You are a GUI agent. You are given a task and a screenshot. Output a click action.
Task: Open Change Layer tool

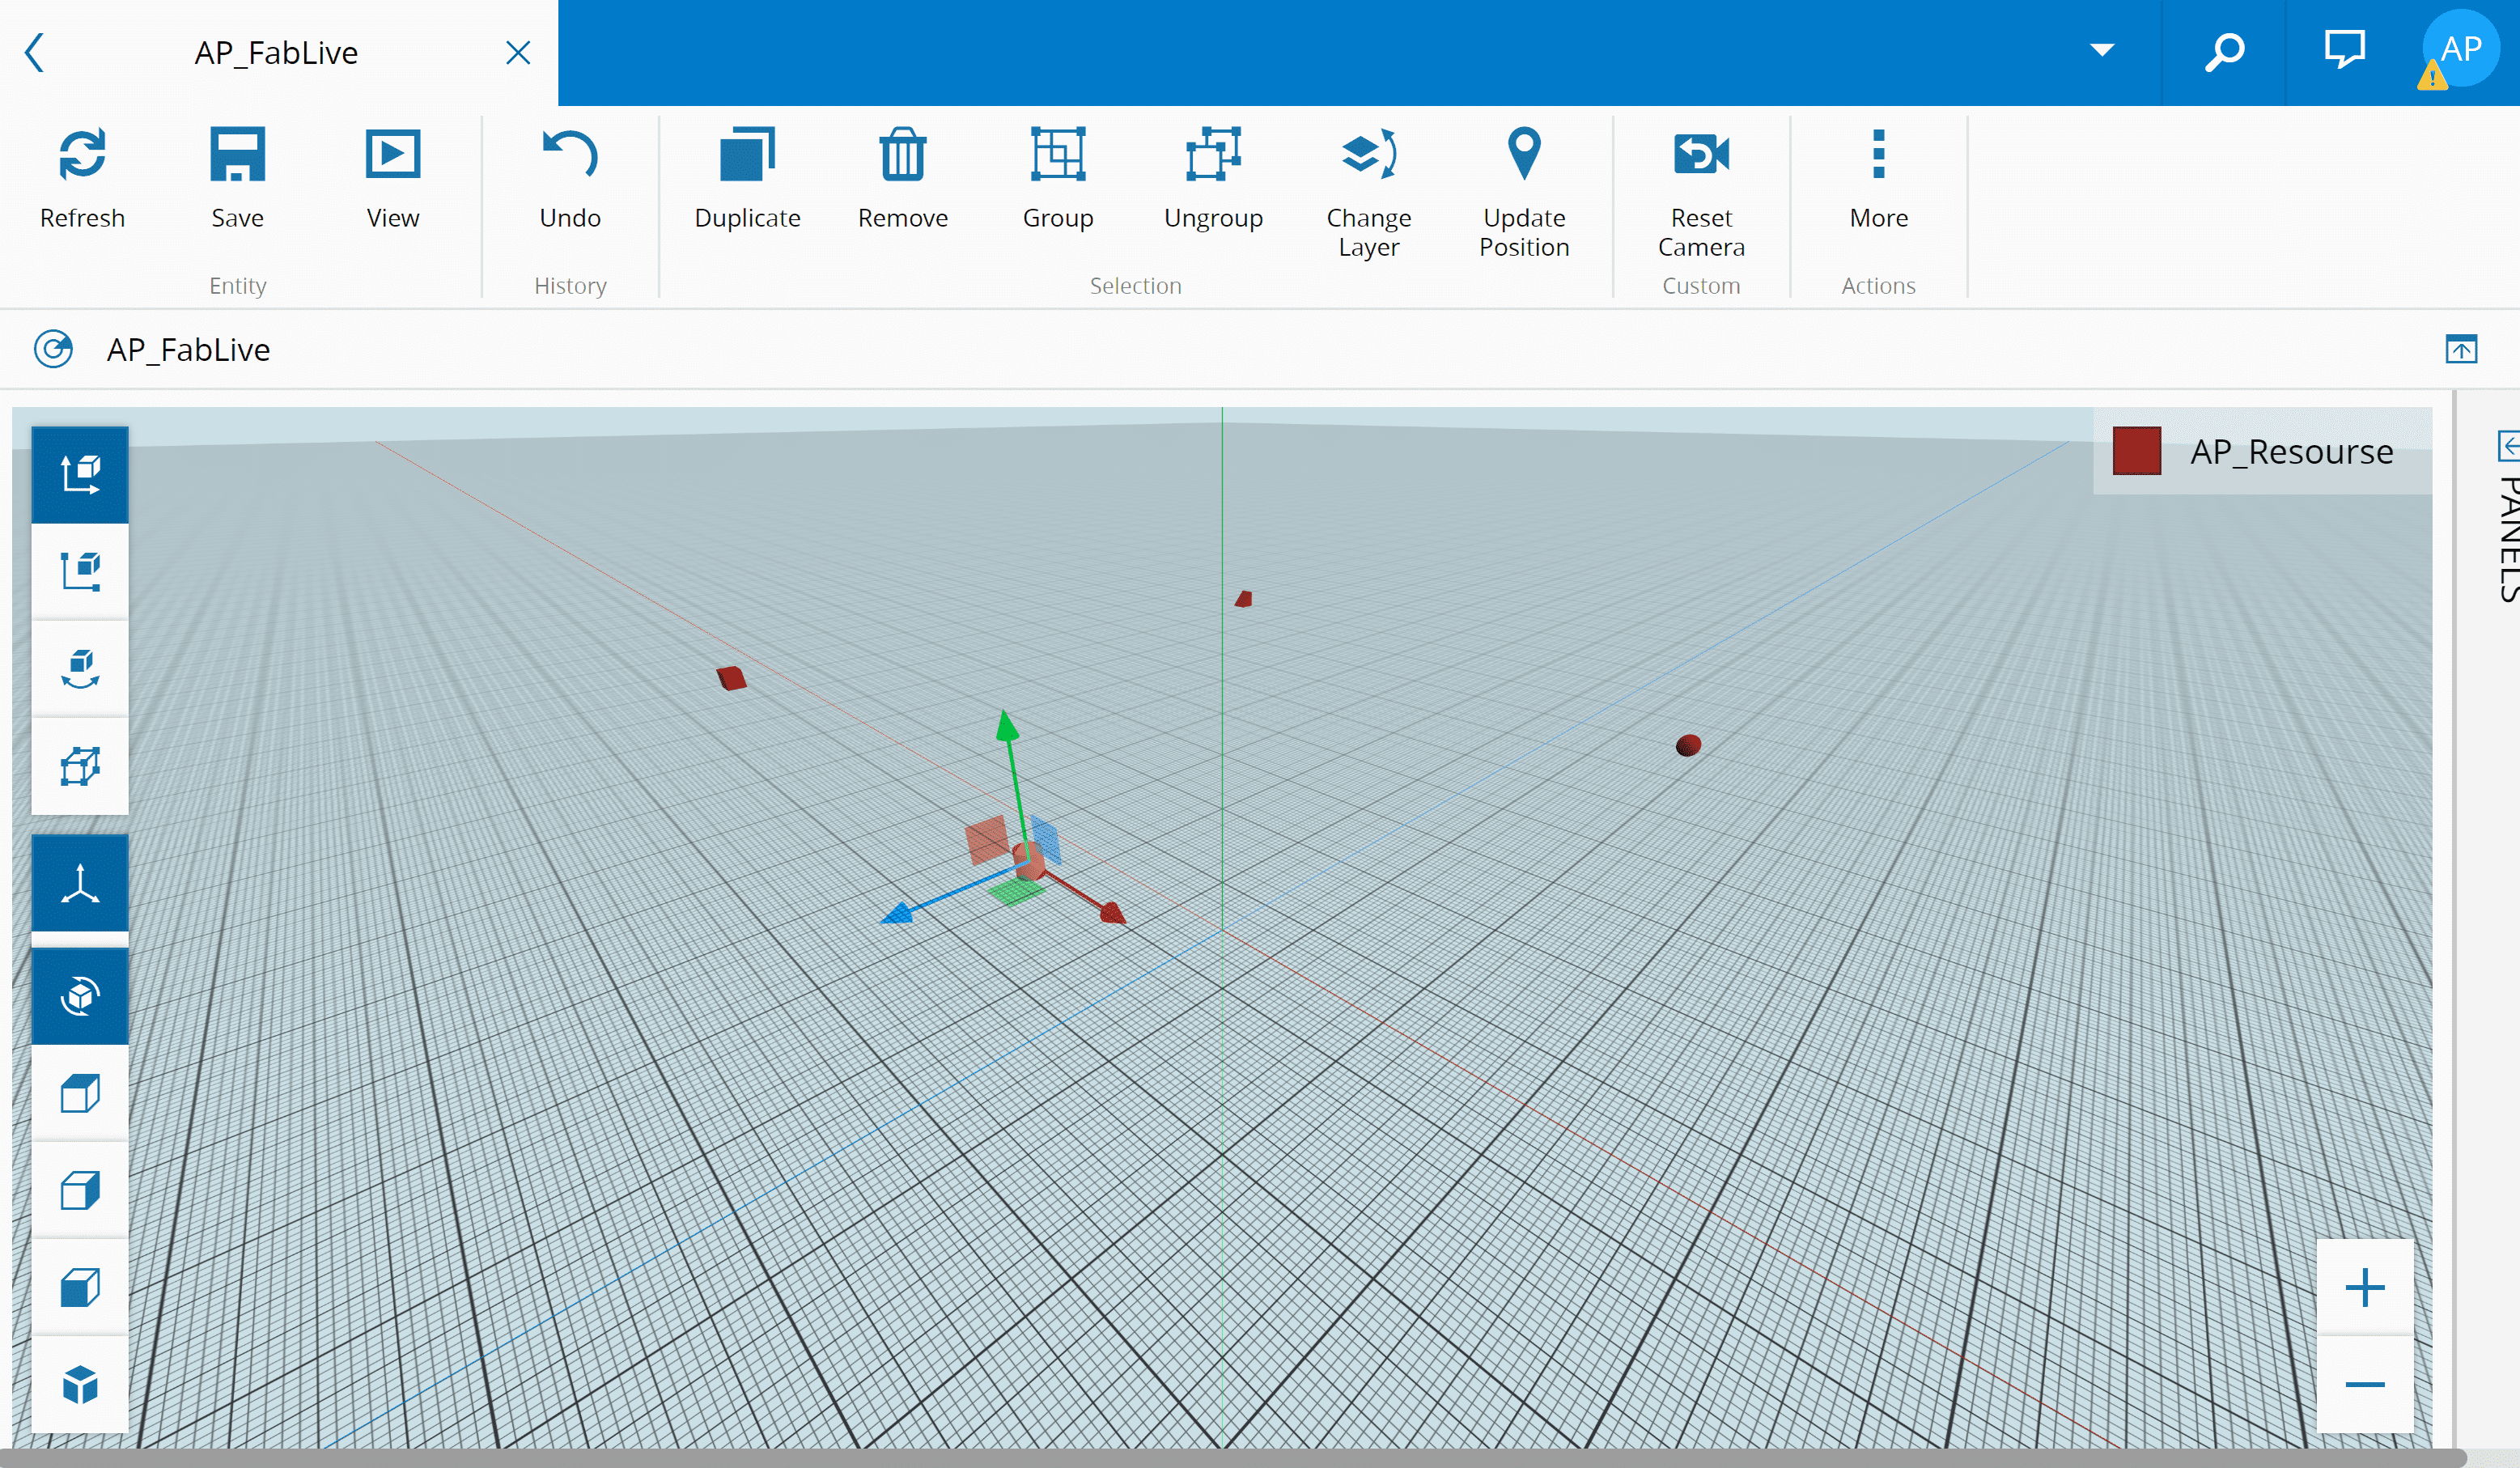1368,155
